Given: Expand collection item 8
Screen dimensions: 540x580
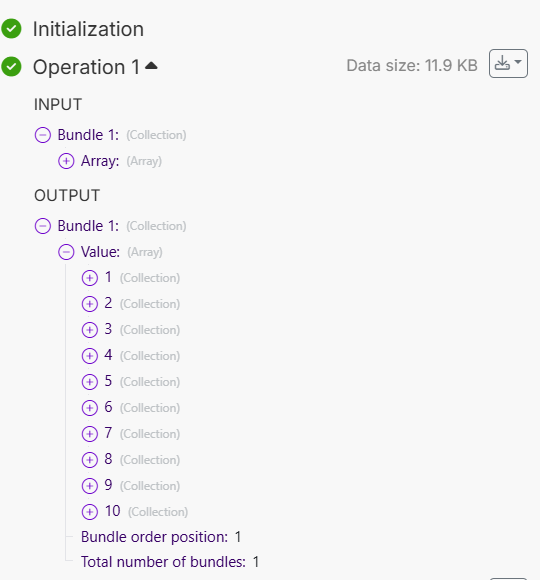Looking at the screenshot, I should click(x=90, y=460).
